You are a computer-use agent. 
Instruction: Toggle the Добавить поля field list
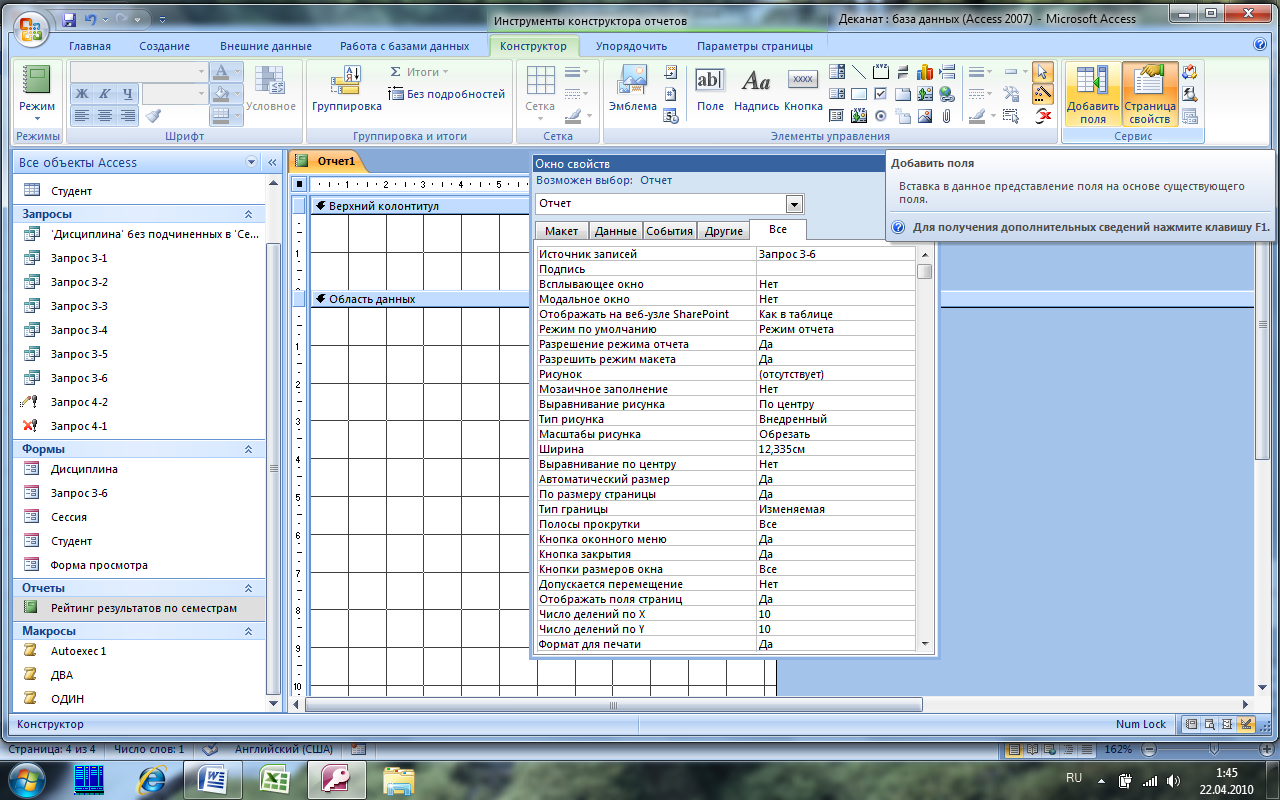click(1093, 94)
